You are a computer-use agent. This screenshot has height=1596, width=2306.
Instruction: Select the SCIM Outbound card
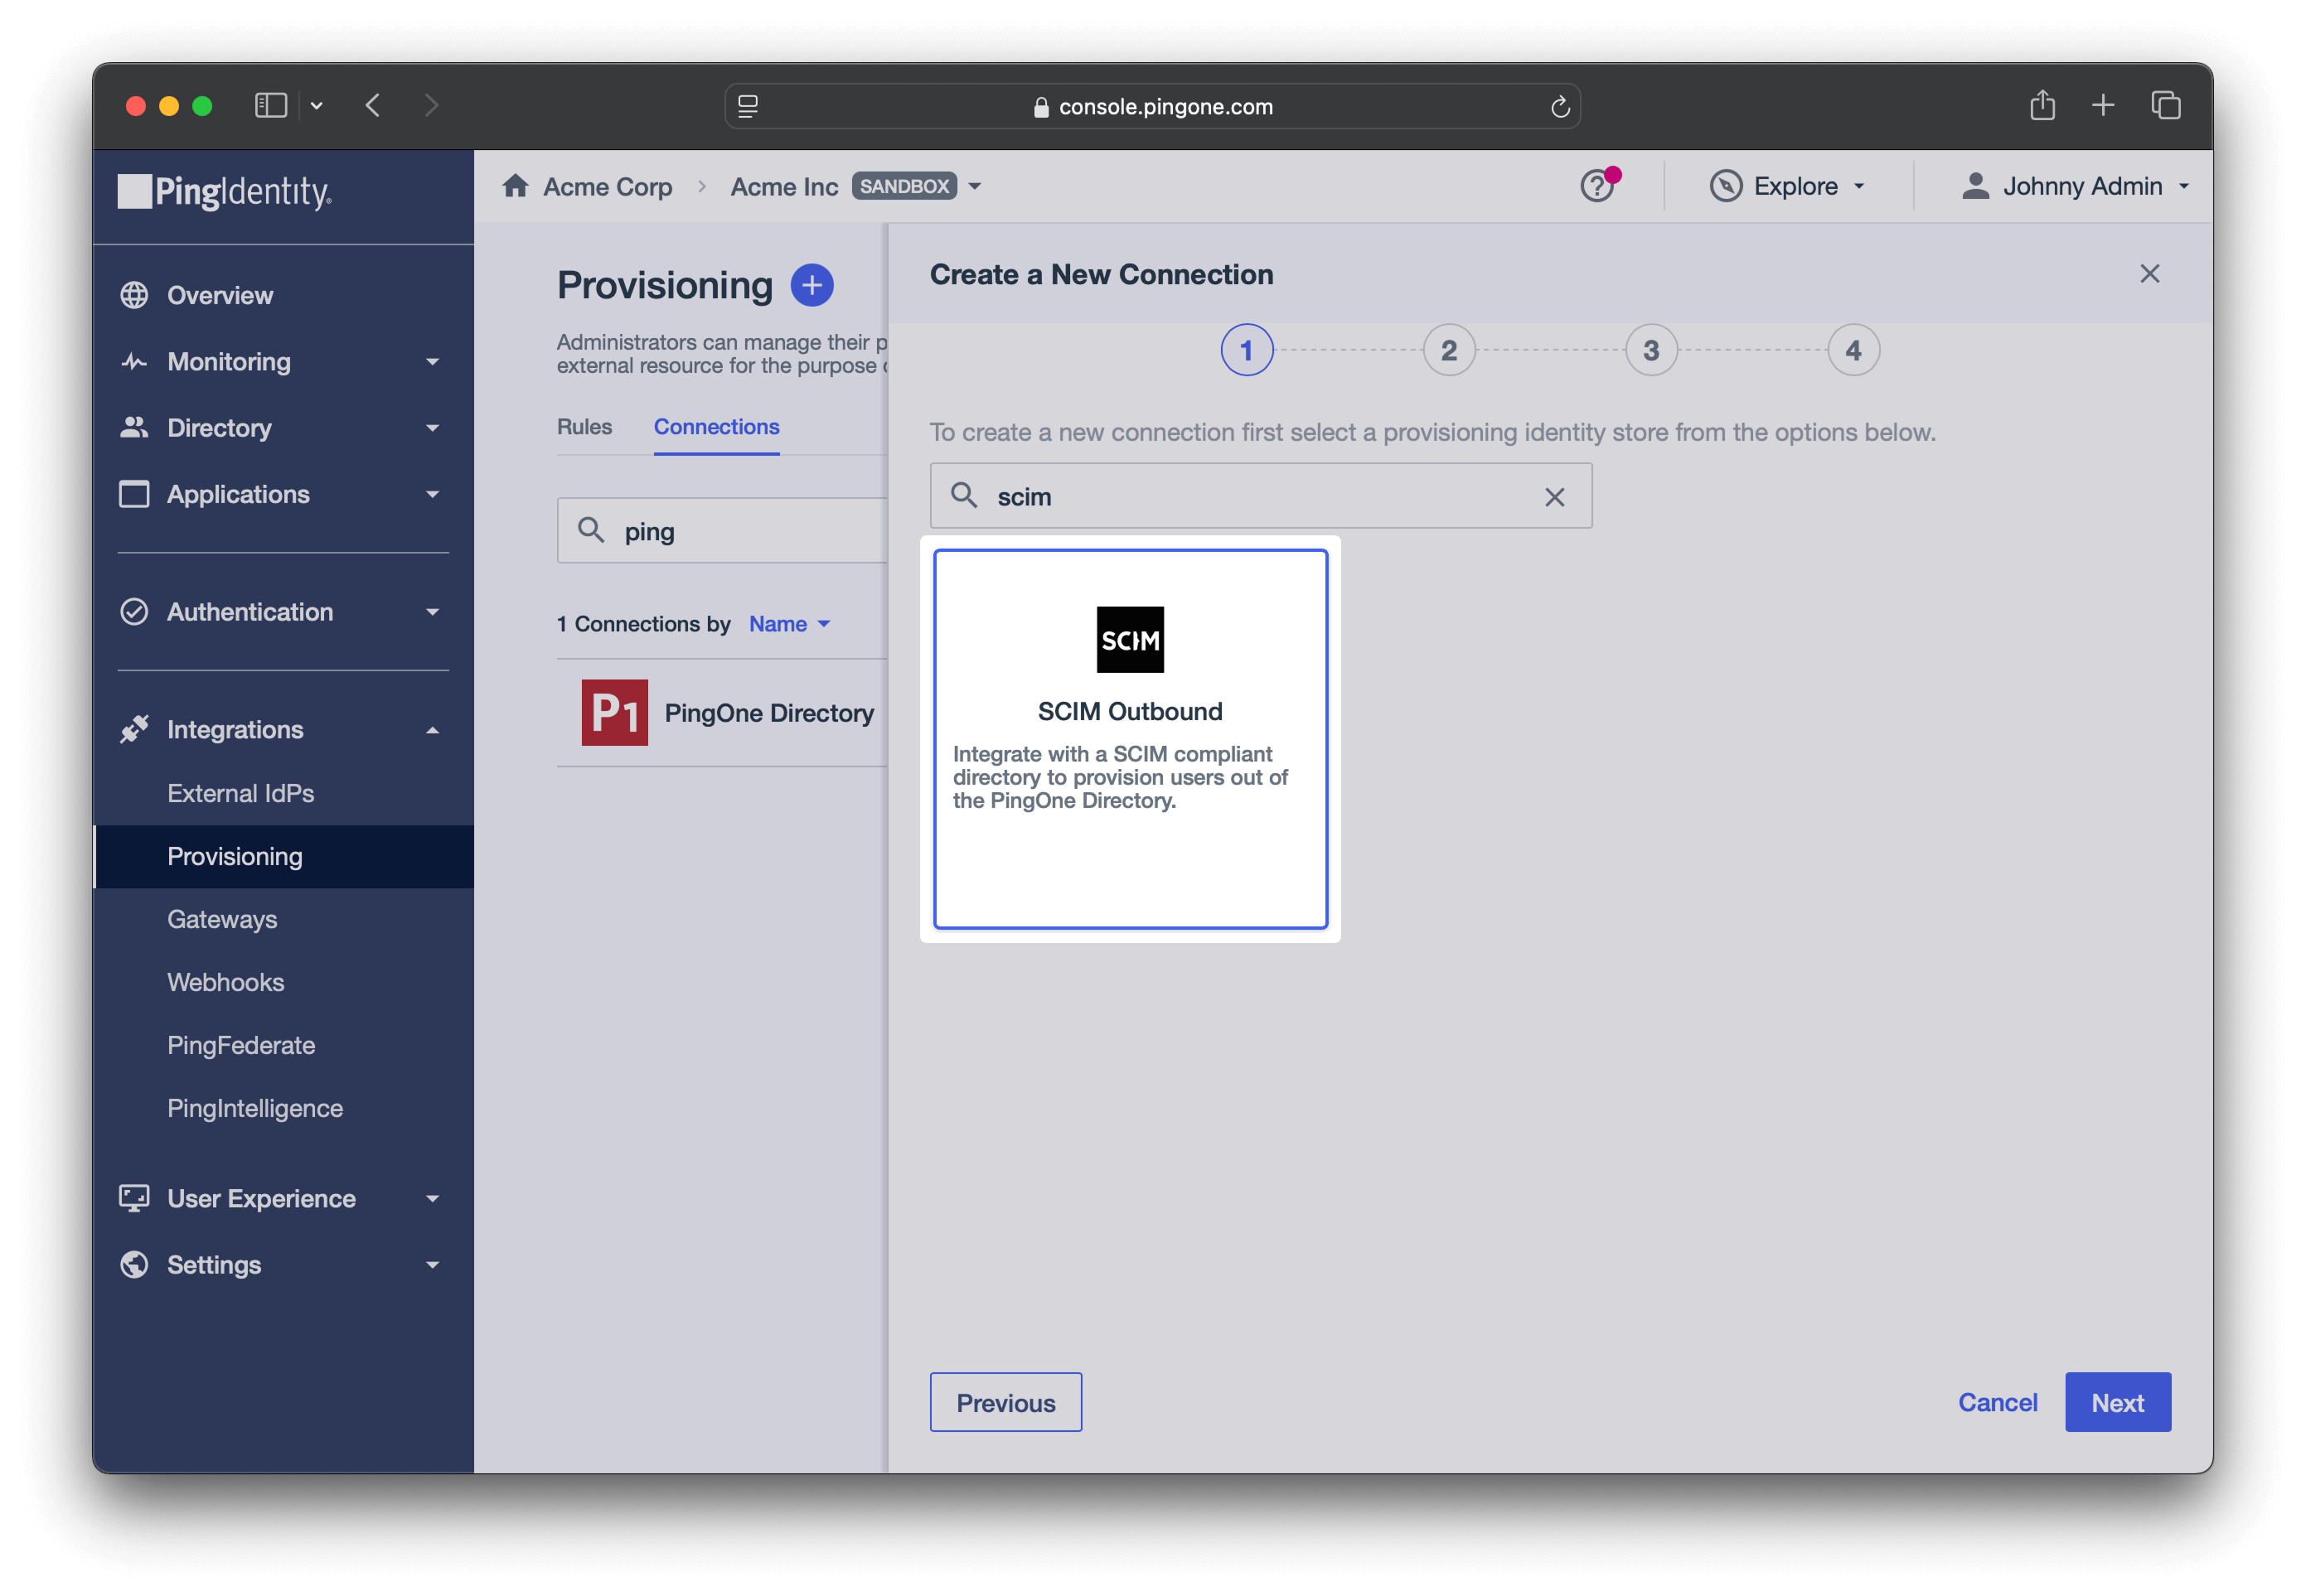[x=1130, y=738]
